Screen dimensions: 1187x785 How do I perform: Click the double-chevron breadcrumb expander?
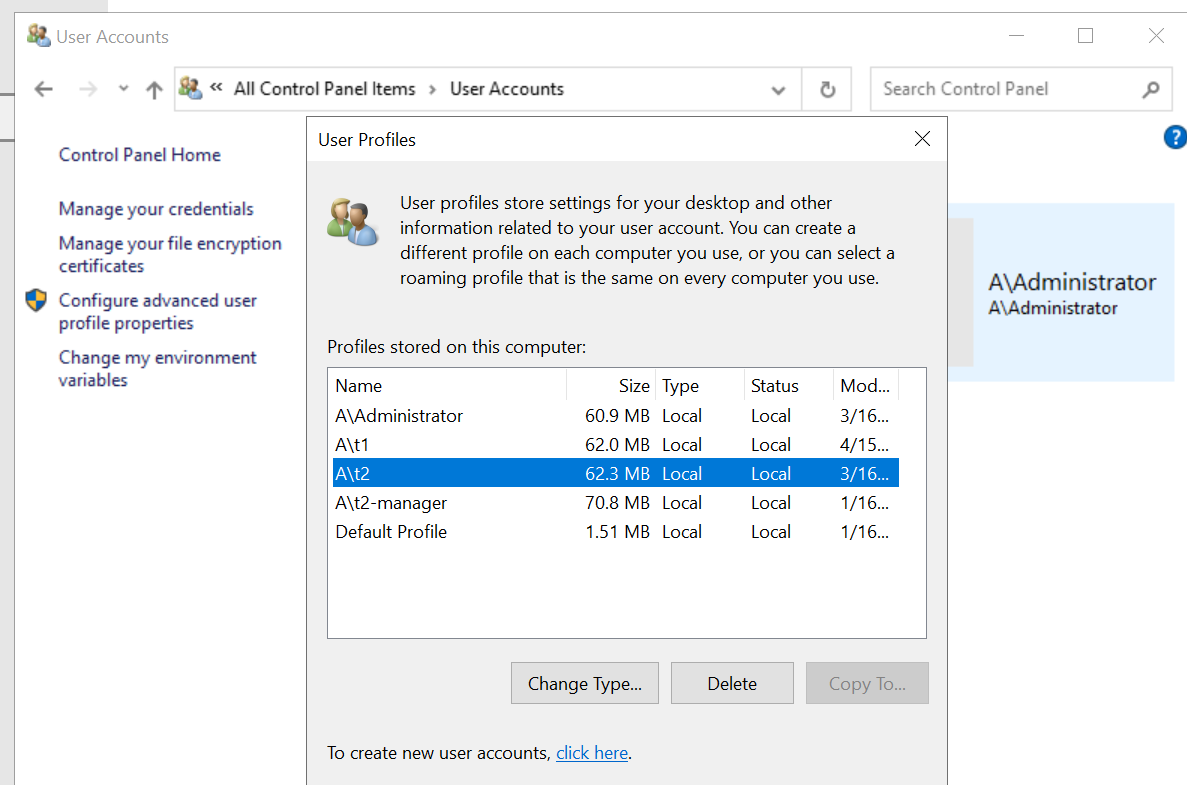[214, 88]
